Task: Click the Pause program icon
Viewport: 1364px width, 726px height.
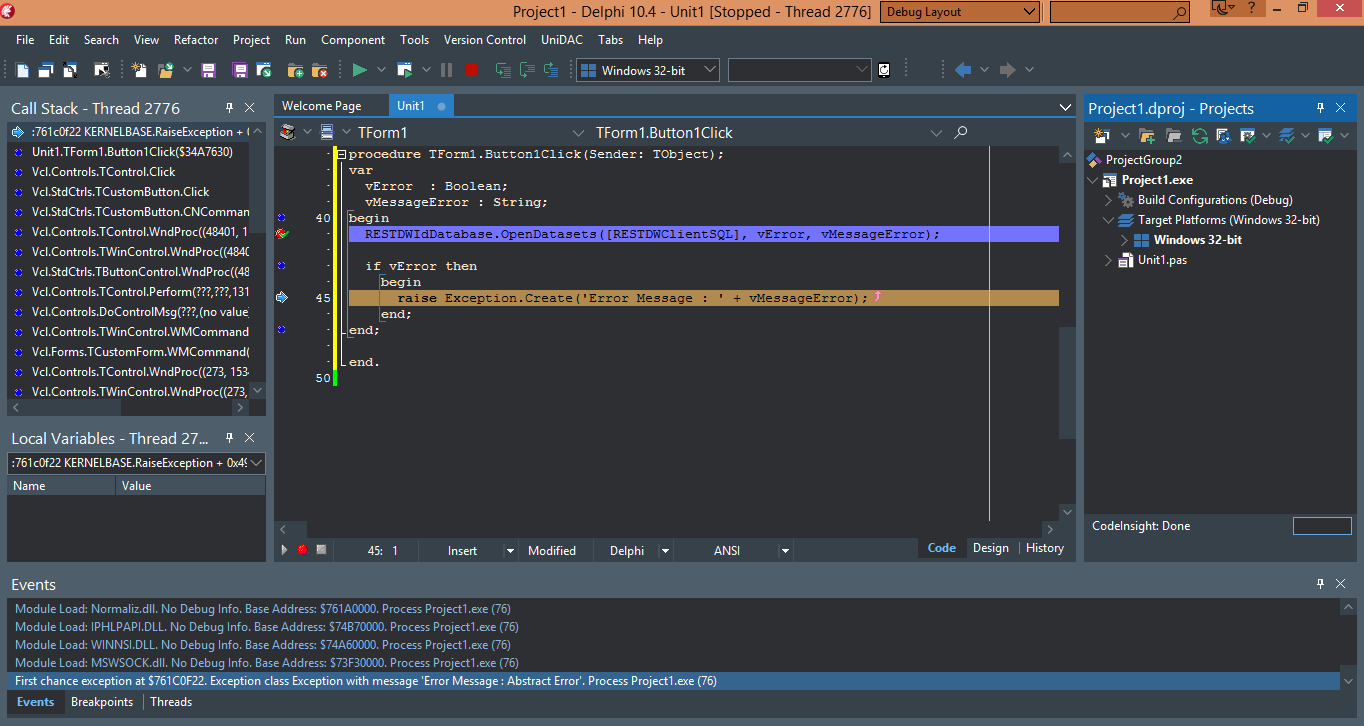Action: click(x=446, y=70)
